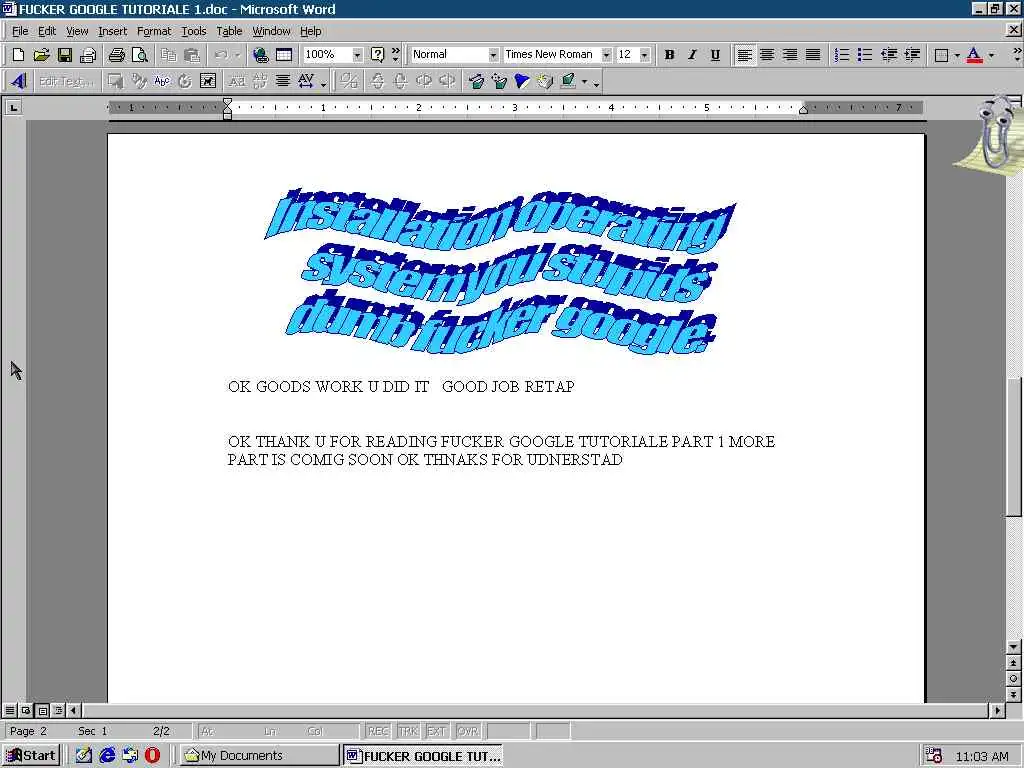Screen dimensions: 1024x768
Task: Click the vertical scrollbar thumb
Action: coord(1014,446)
